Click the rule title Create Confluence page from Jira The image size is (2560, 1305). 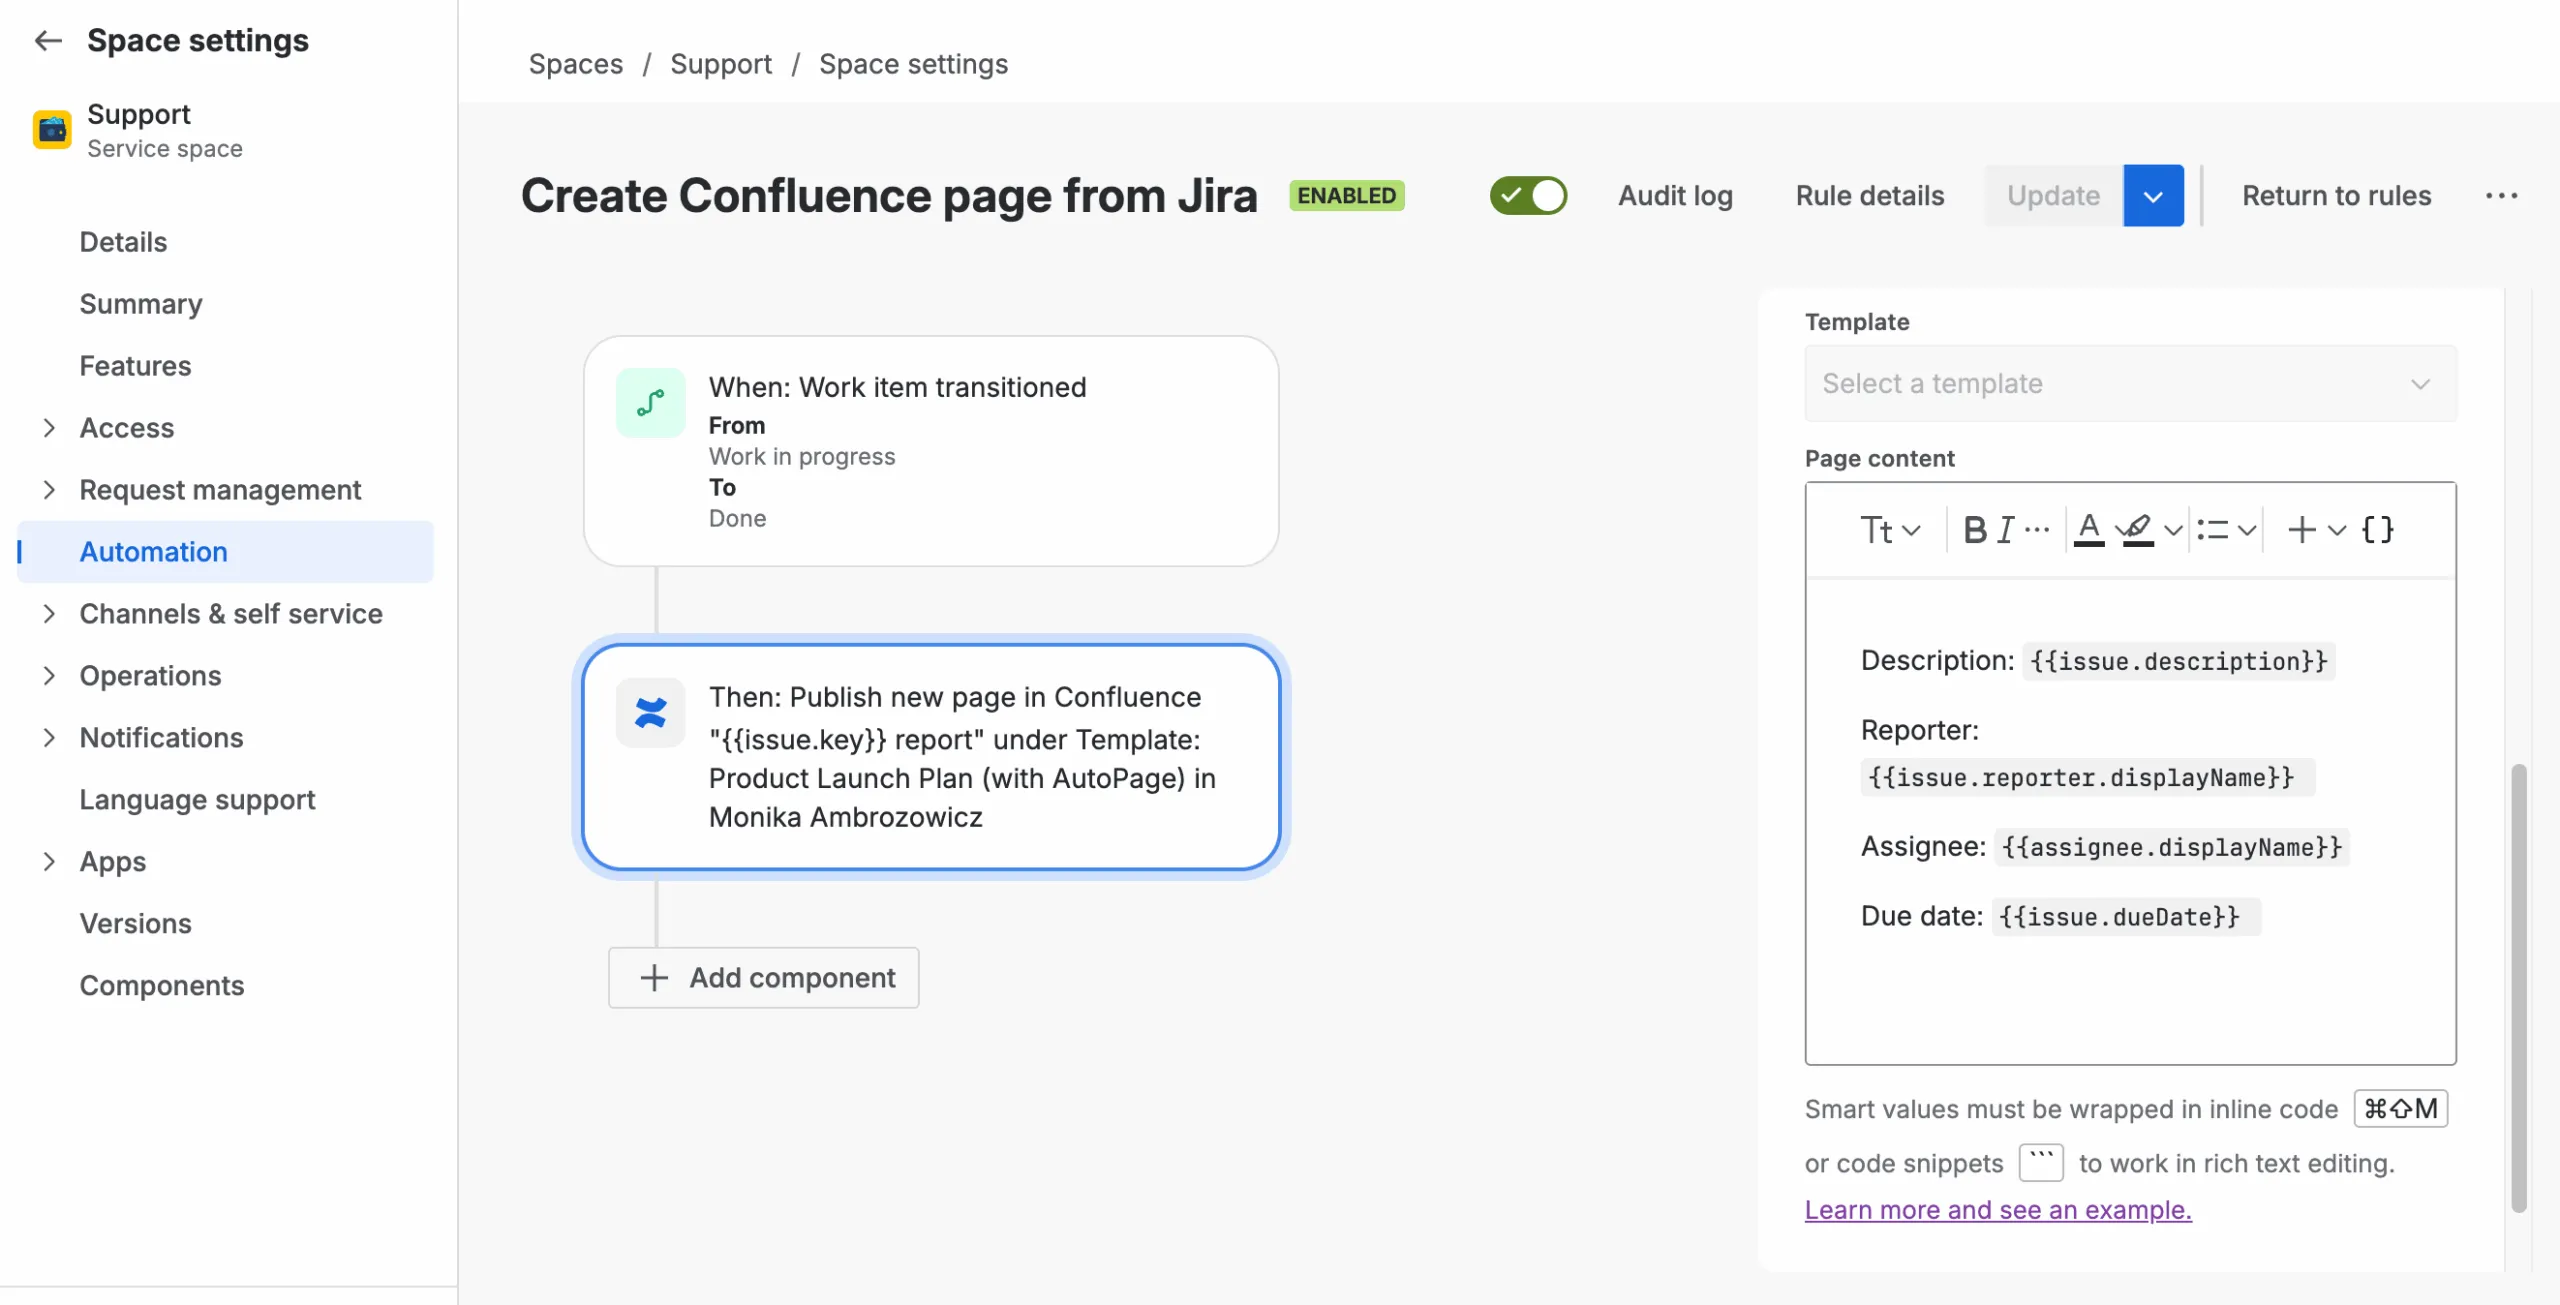(889, 195)
